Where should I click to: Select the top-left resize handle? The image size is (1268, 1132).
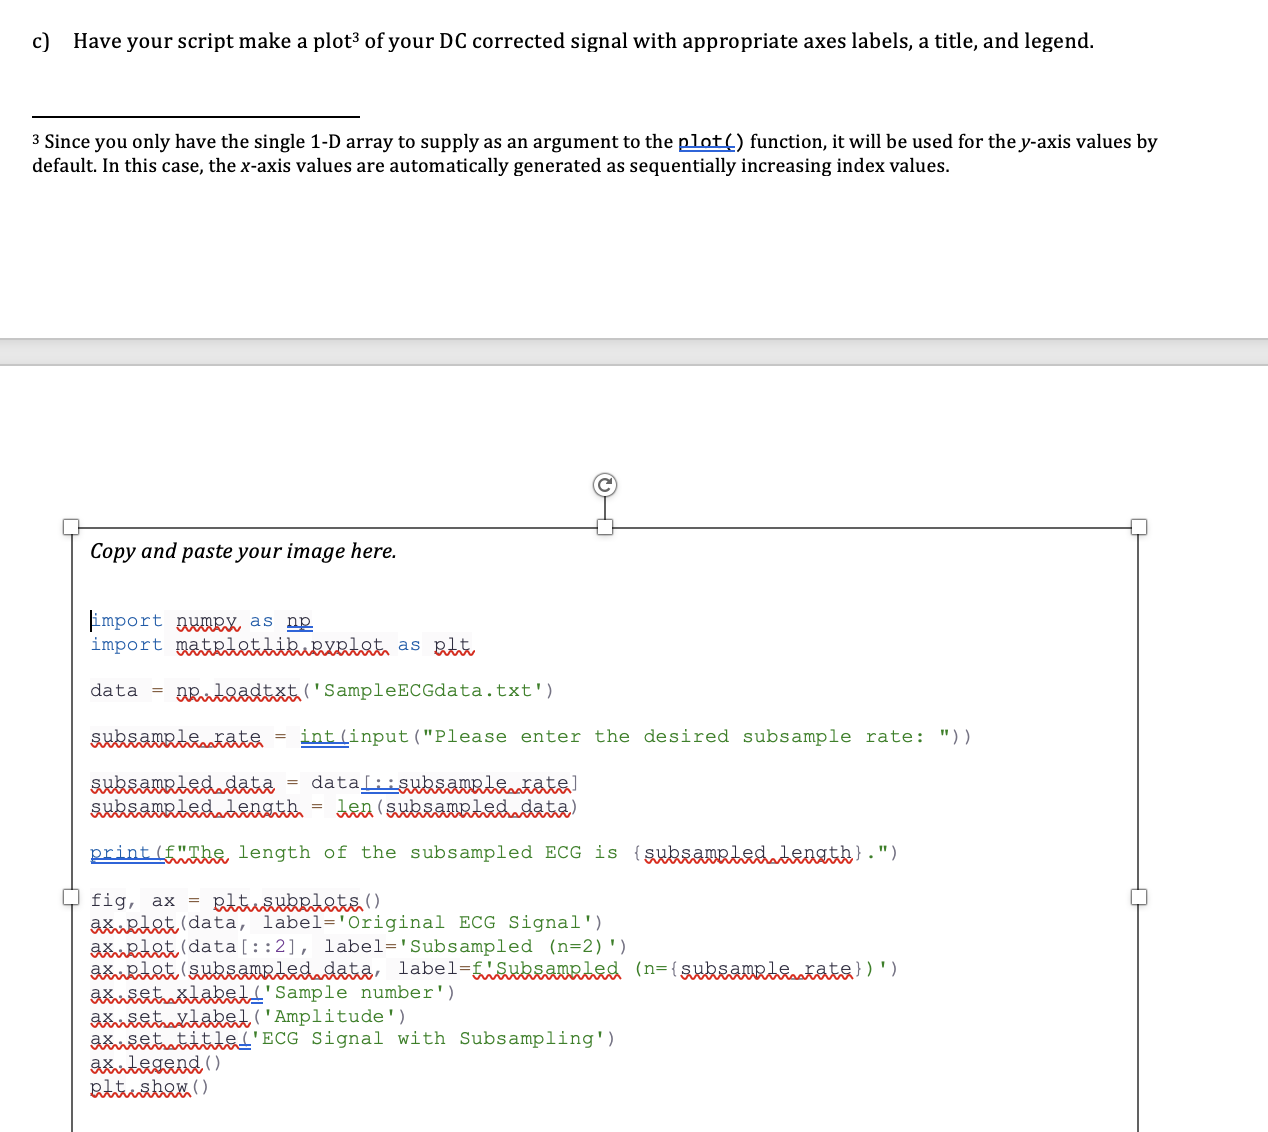[70, 526]
